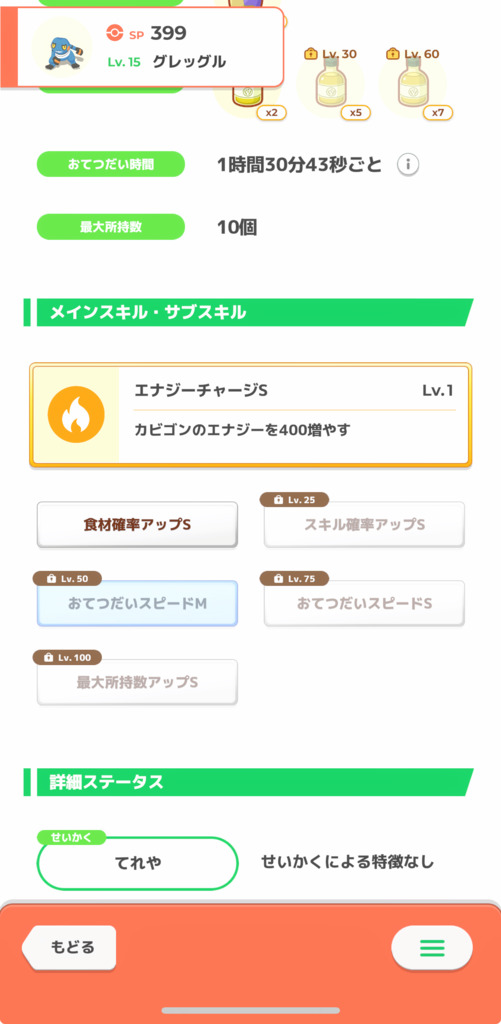Select the 食材確率アップS sub skill

[x=137, y=524]
